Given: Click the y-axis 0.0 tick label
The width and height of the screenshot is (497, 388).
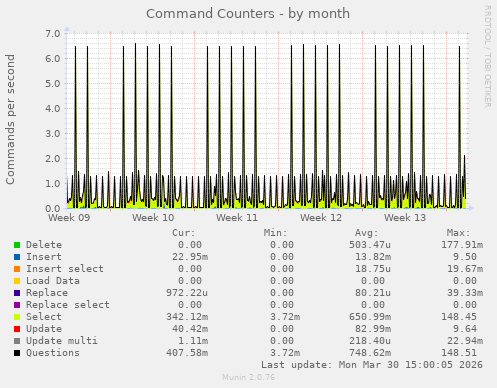Looking at the screenshot, I should point(53,208).
